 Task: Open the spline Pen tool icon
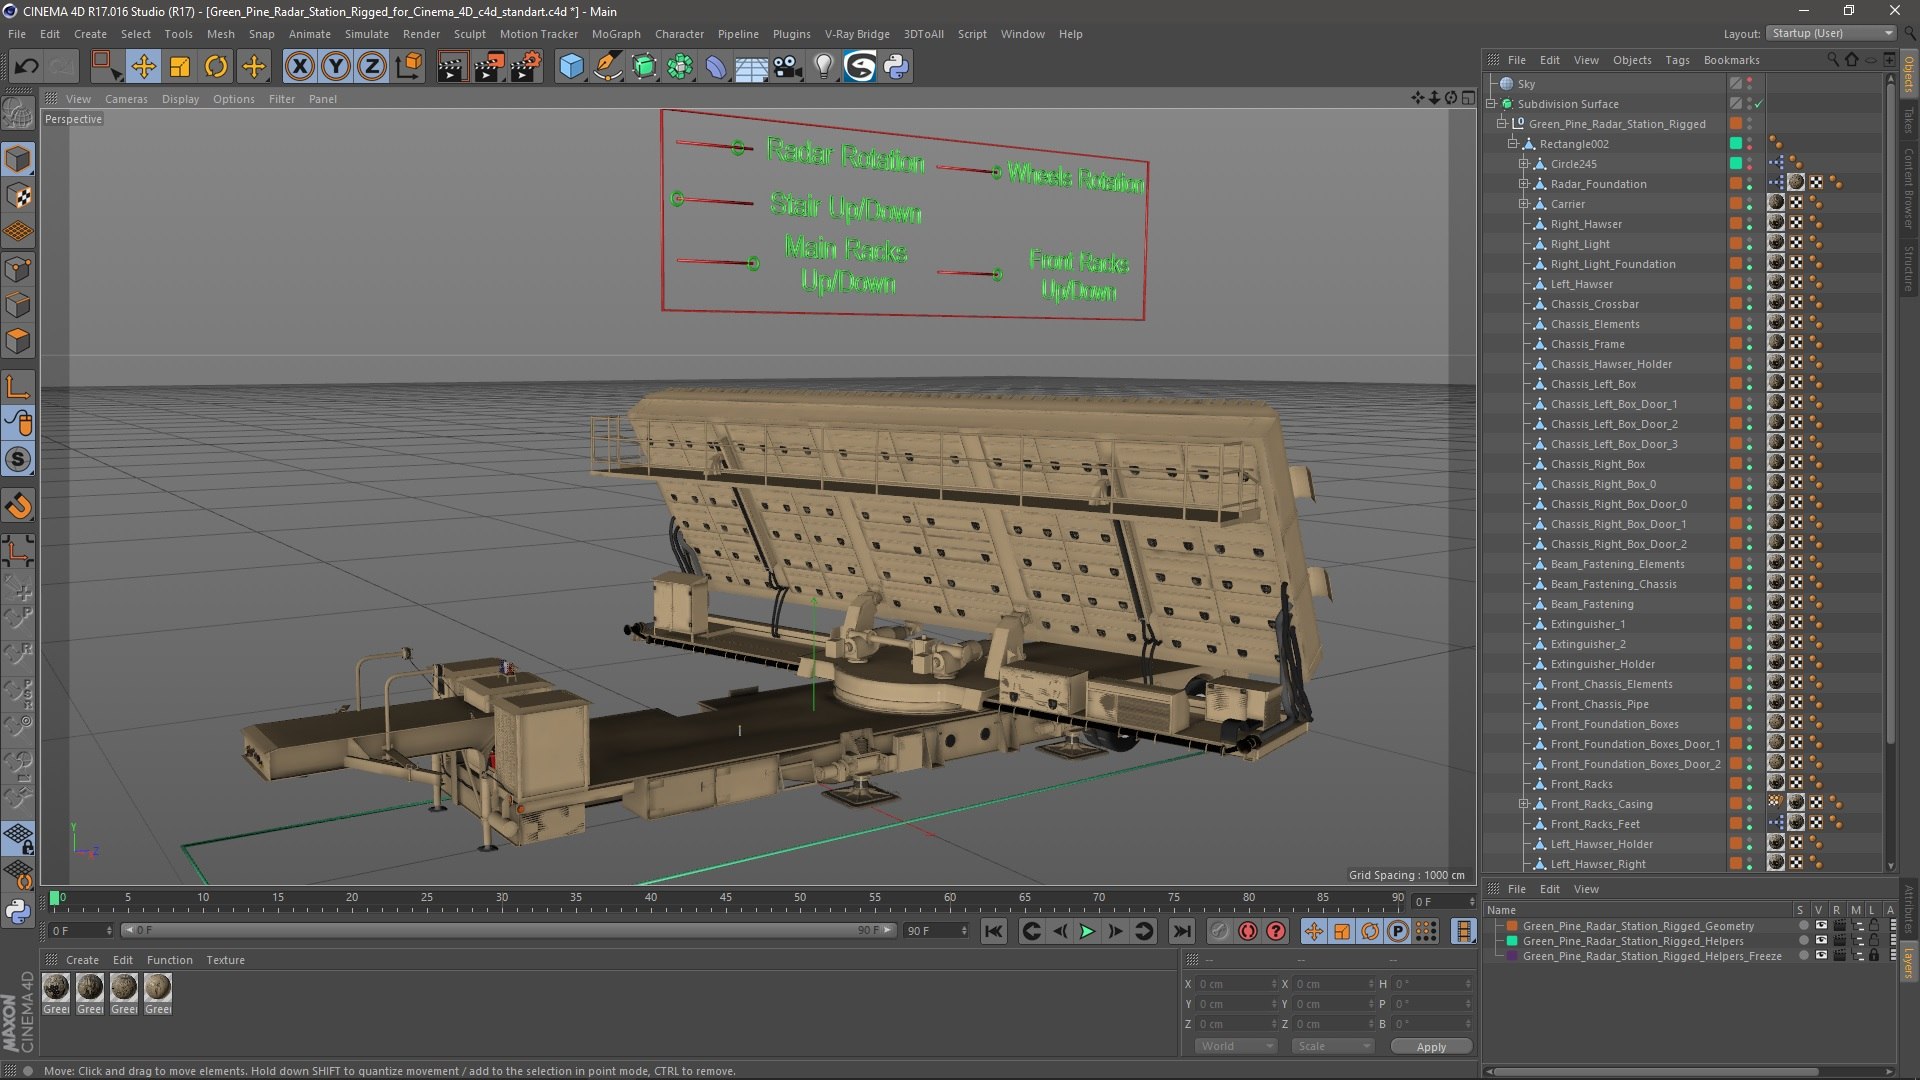tap(607, 67)
